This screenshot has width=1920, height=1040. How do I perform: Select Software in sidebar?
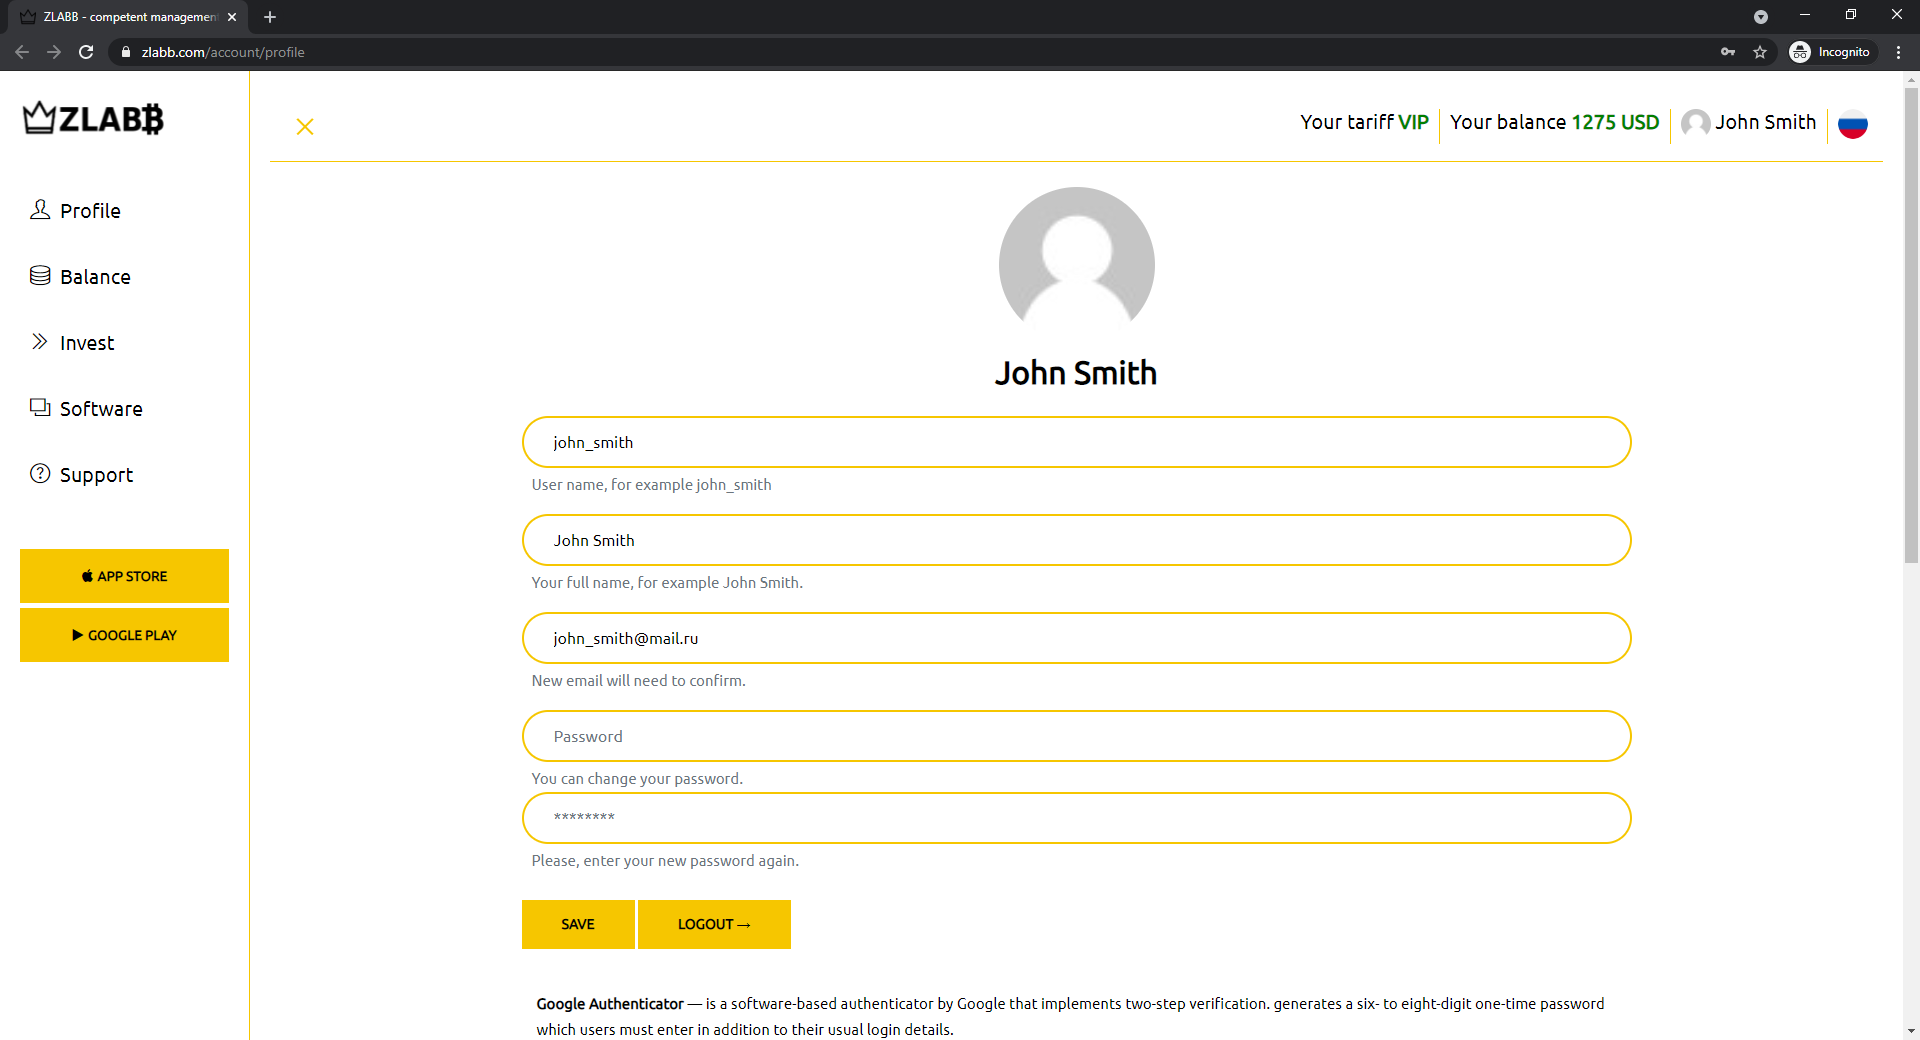pyautogui.click(x=100, y=409)
